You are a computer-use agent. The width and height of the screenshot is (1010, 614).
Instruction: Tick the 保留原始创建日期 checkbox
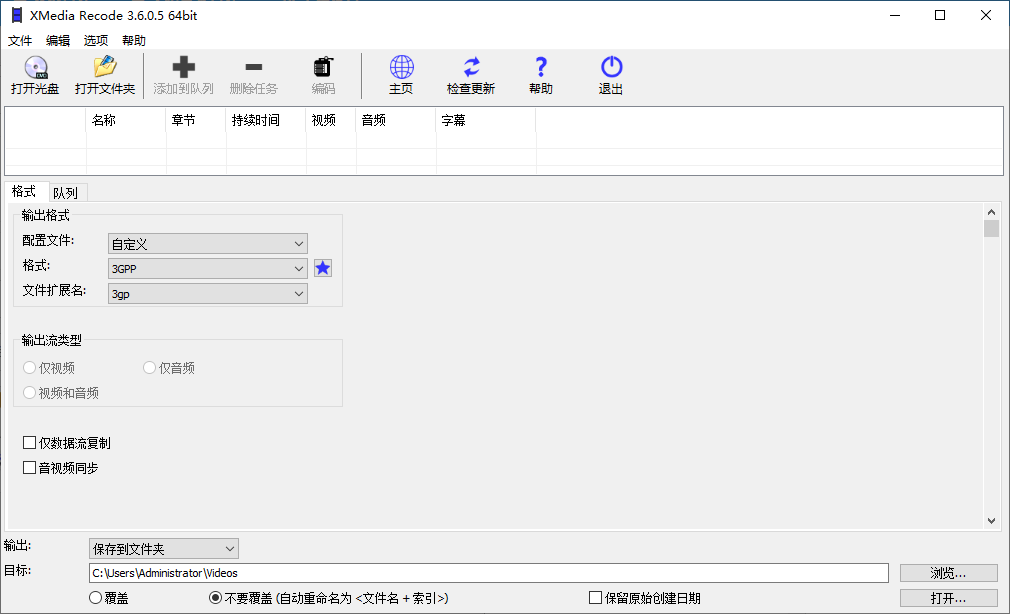pyautogui.click(x=596, y=598)
